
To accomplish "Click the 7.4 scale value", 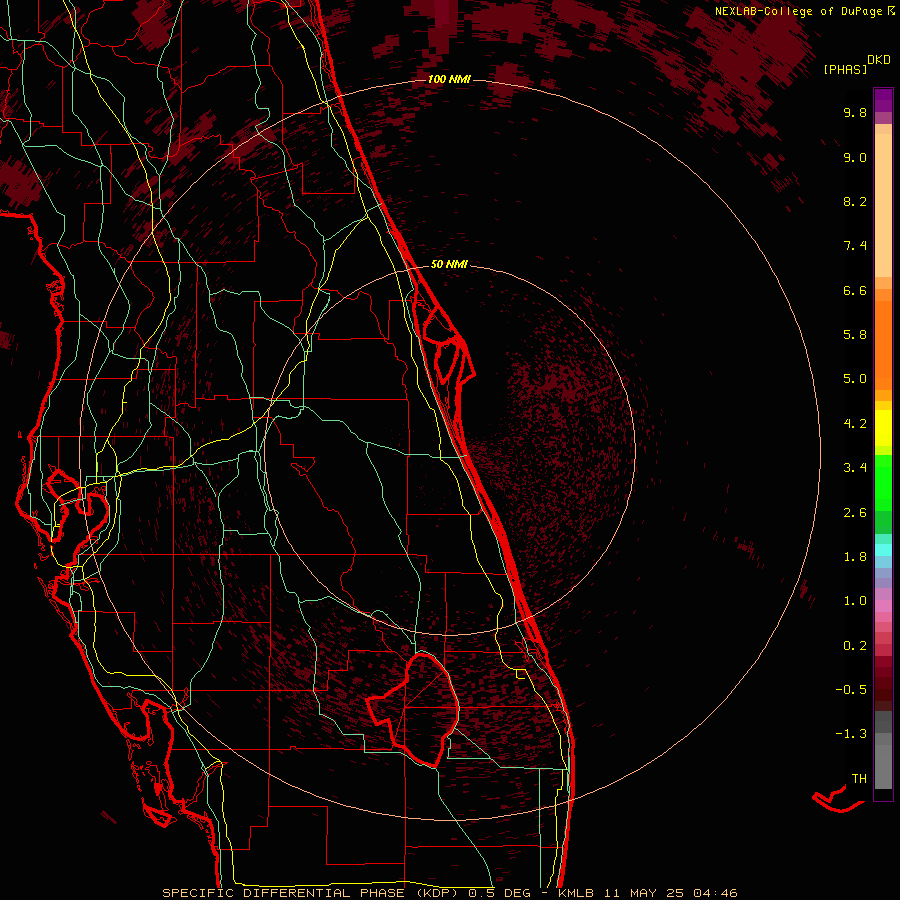I will click(x=855, y=246).
